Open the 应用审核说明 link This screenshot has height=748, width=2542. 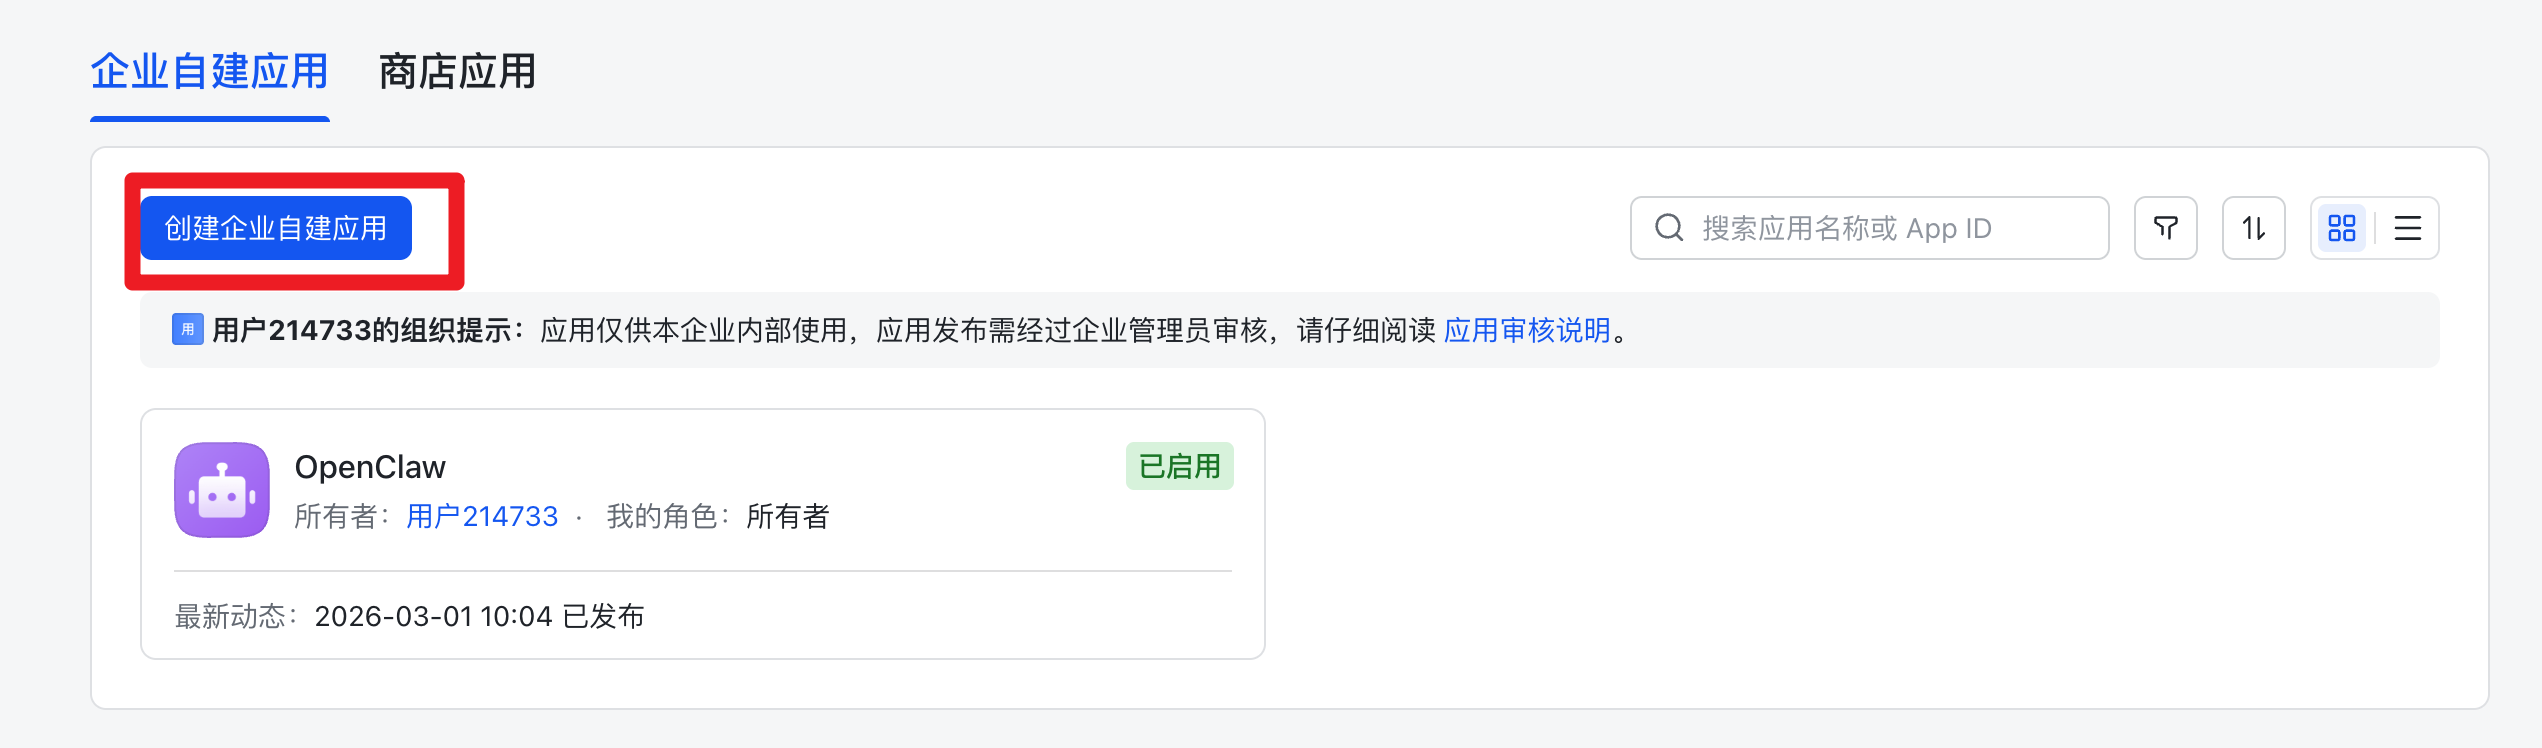(x=1527, y=330)
